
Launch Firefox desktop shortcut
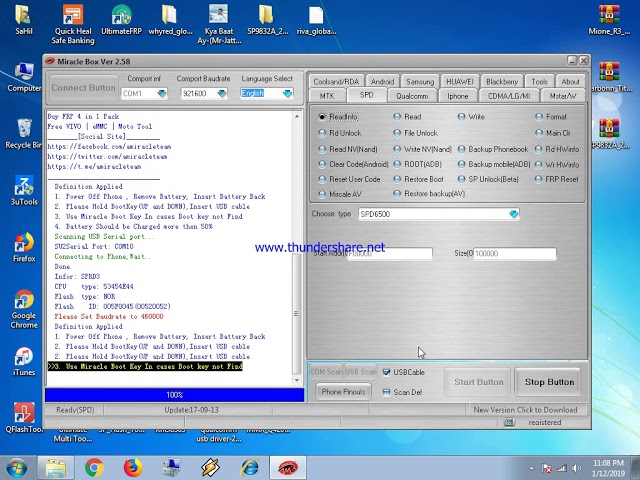(24, 247)
